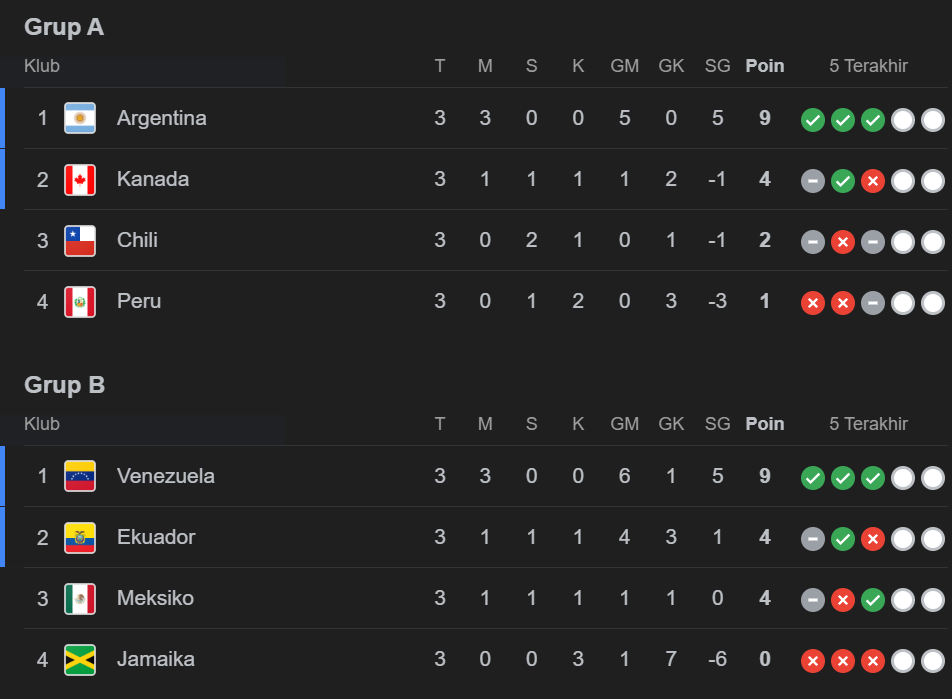Click the Kanada flag icon
Viewport: 952px width, 699px height.
(x=80, y=180)
